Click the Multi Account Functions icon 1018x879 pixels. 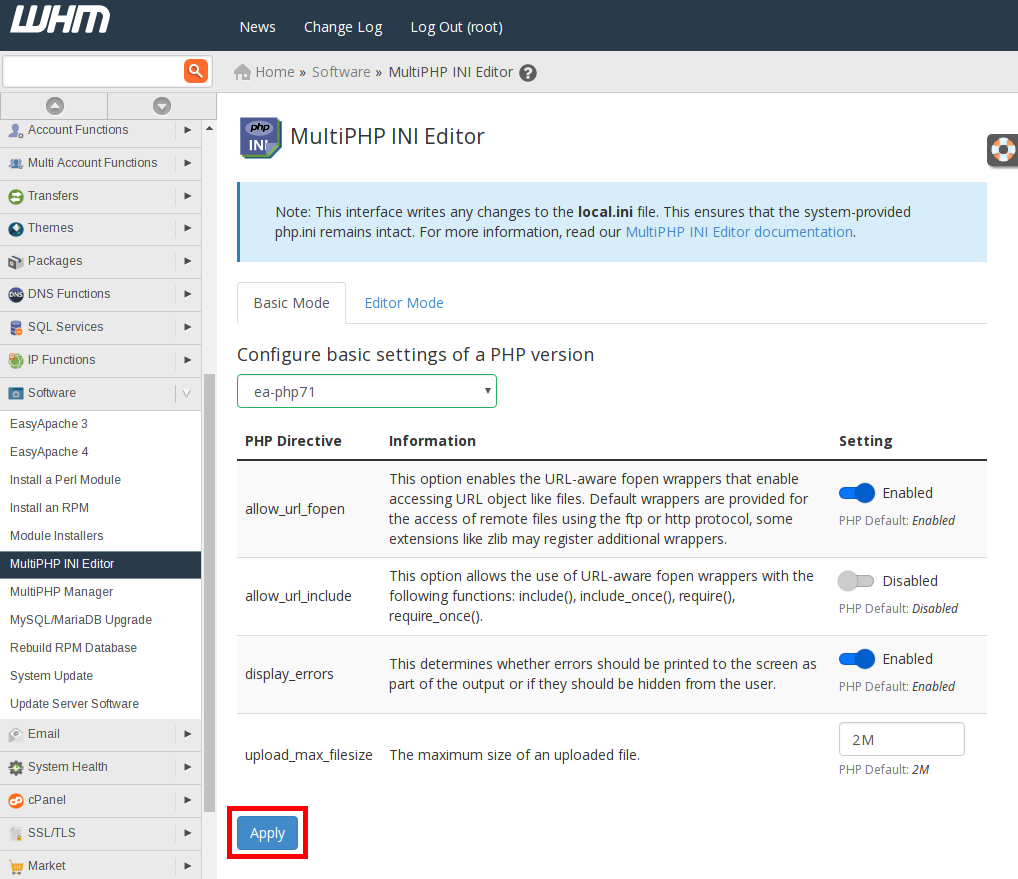pyautogui.click(x=16, y=164)
